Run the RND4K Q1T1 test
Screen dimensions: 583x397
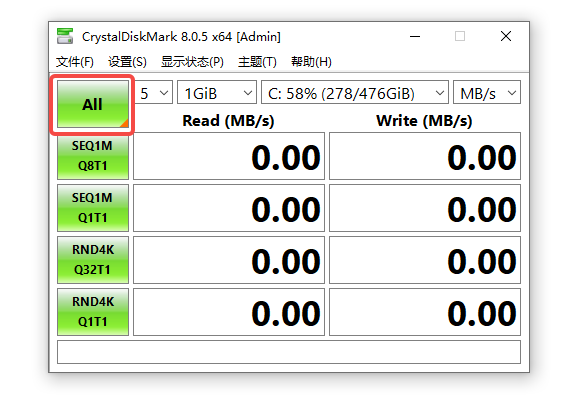(x=93, y=312)
